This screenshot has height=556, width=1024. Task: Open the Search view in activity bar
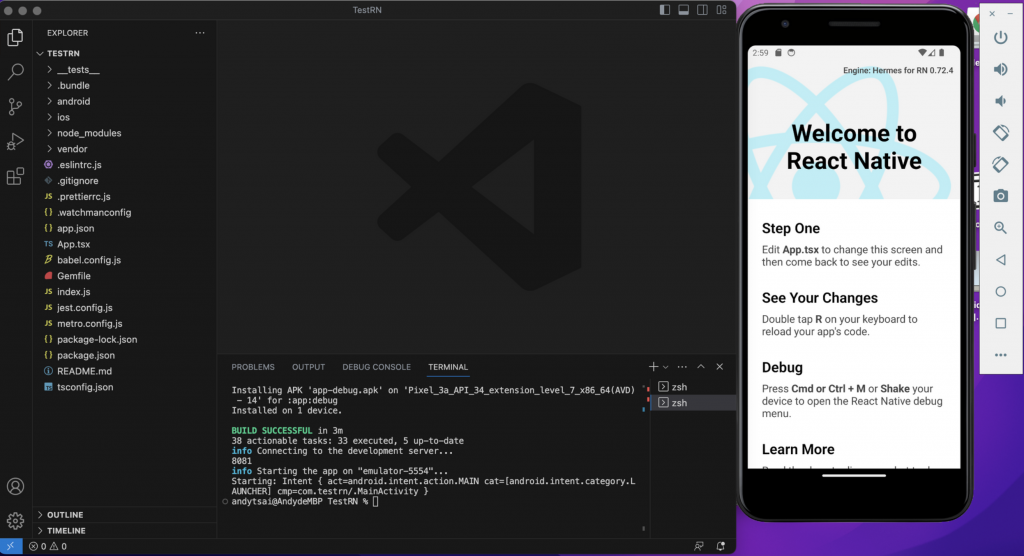[x=15, y=72]
